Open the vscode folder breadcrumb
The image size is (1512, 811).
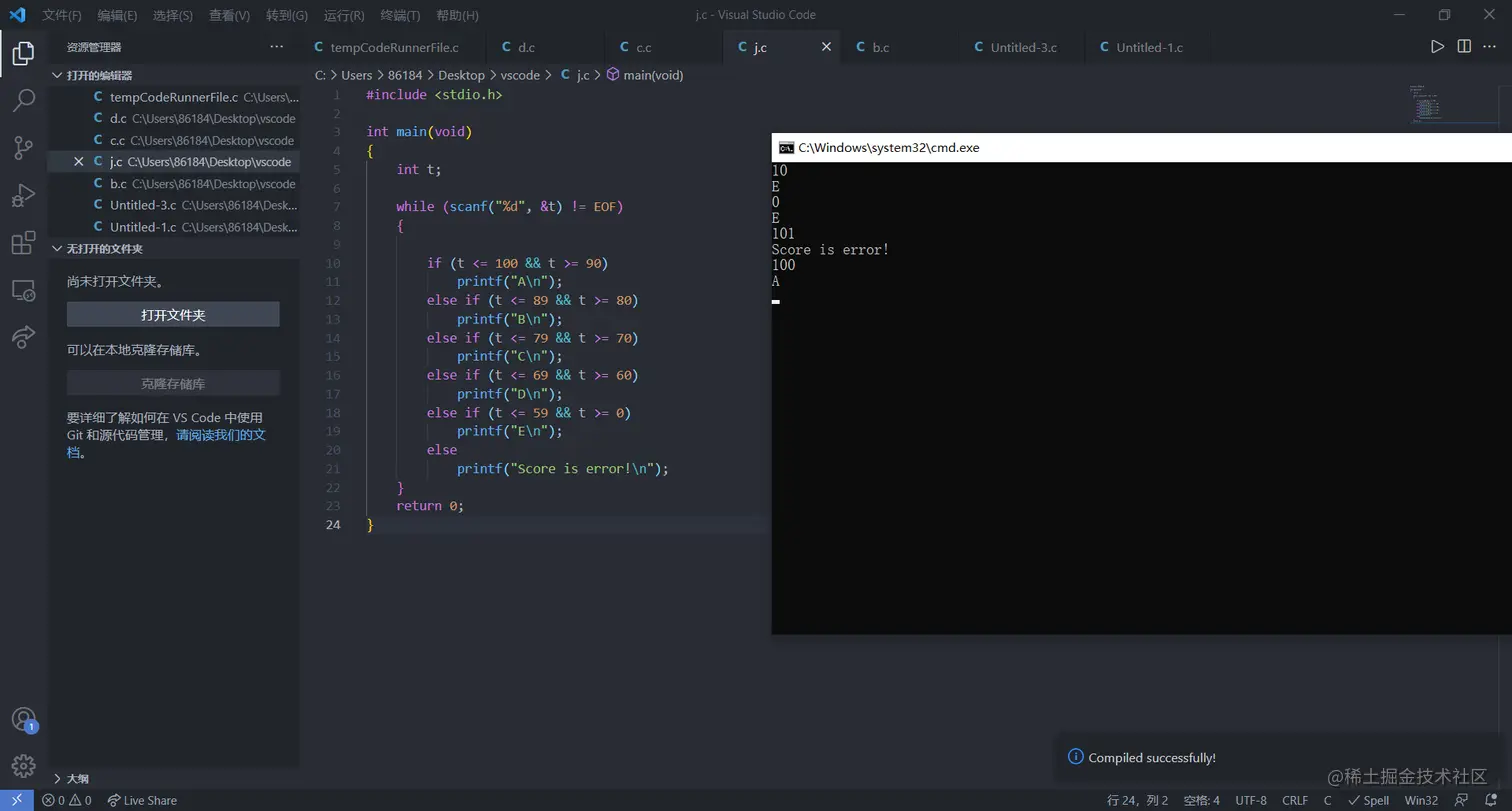[x=520, y=75]
